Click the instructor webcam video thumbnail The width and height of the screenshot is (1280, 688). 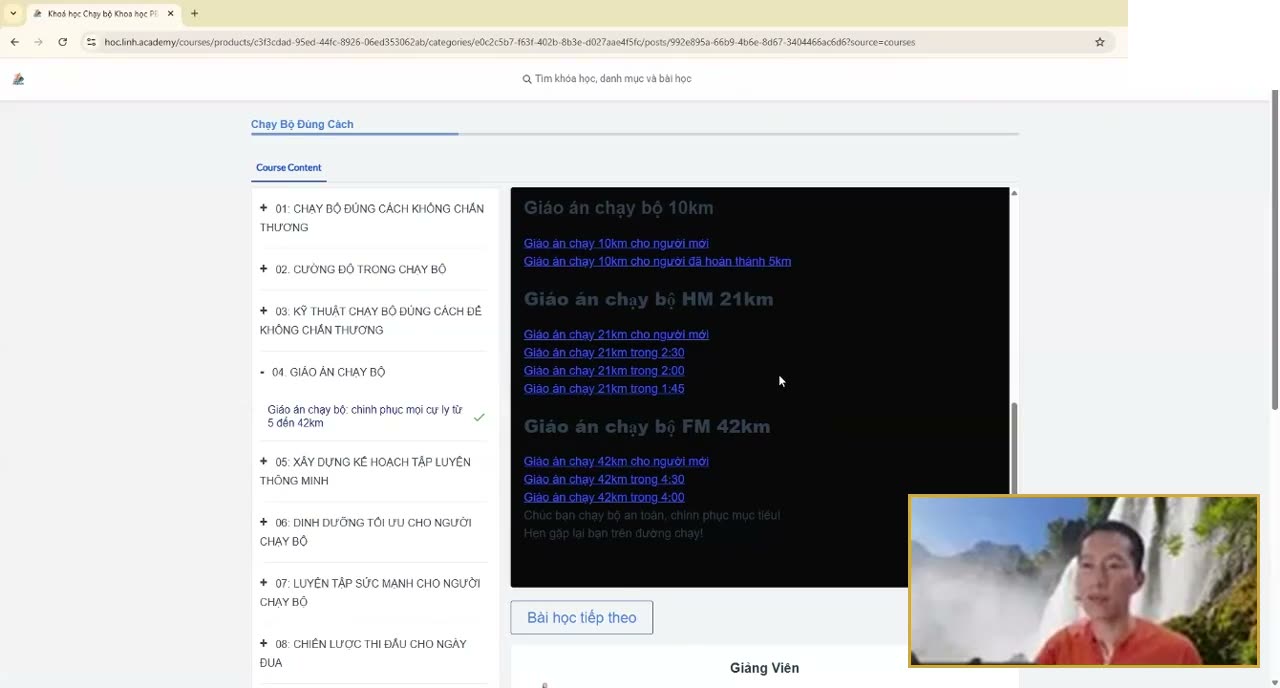1084,581
